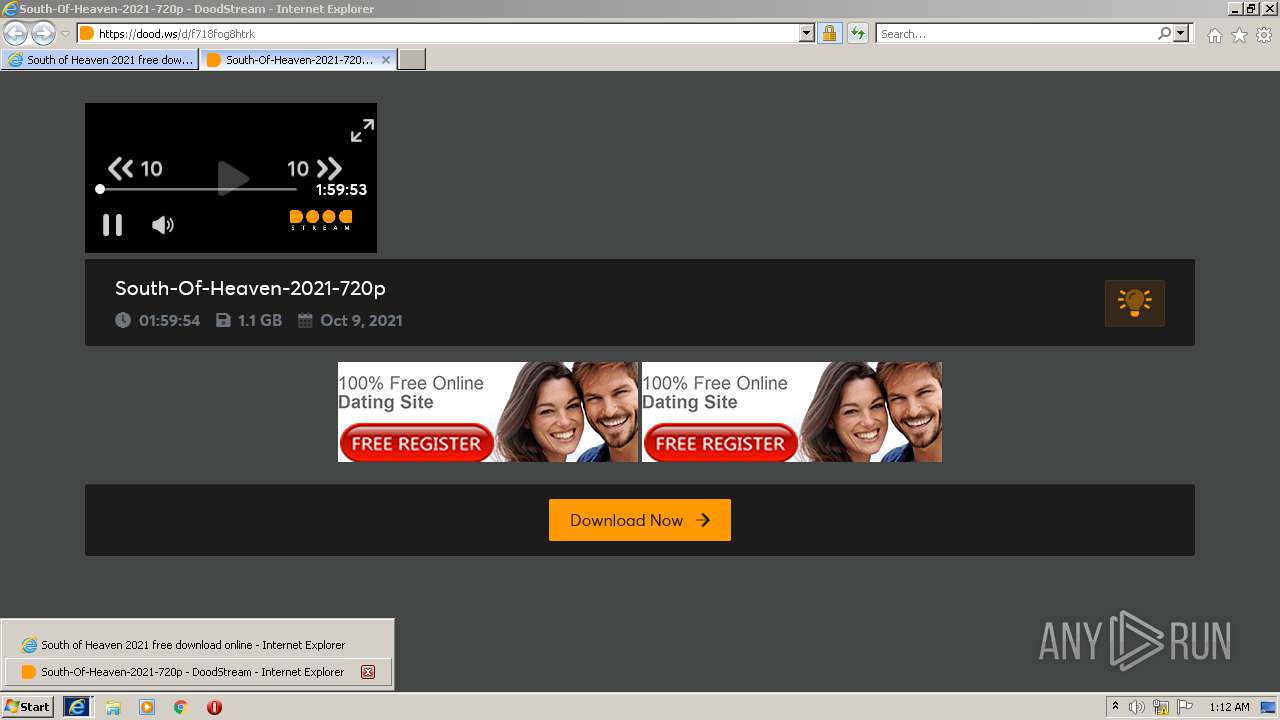The image size is (1280, 720).
Task: Open the Tools gear icon
Action: pos(1264,35)
